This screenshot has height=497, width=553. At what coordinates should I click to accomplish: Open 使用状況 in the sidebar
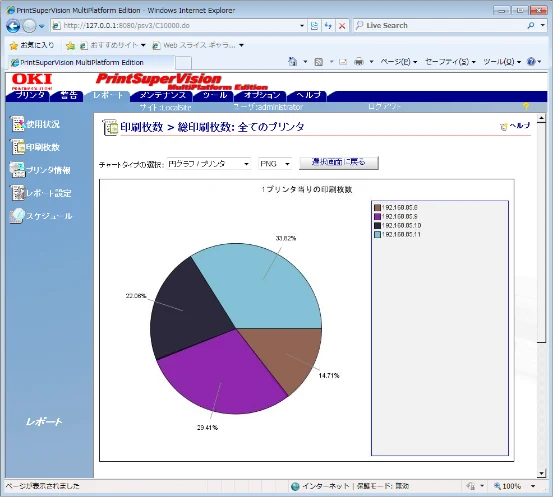(x=35, y=124)
